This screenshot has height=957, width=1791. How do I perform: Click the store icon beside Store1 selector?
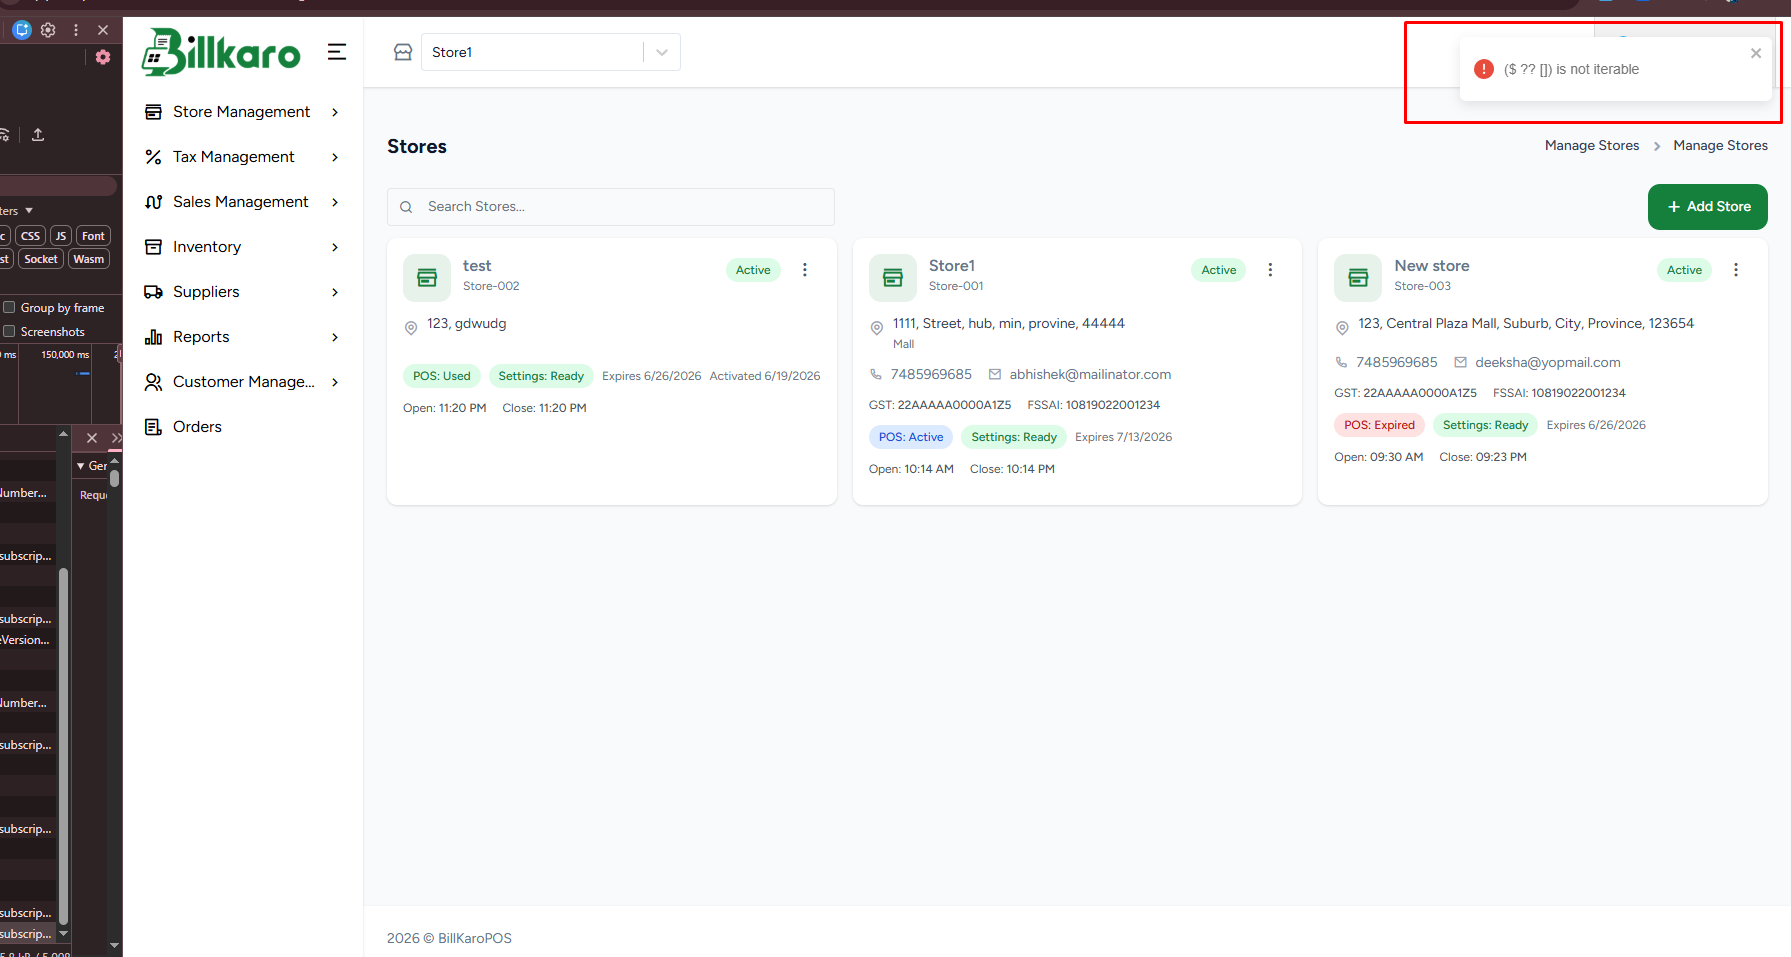[x=403, y=52]
